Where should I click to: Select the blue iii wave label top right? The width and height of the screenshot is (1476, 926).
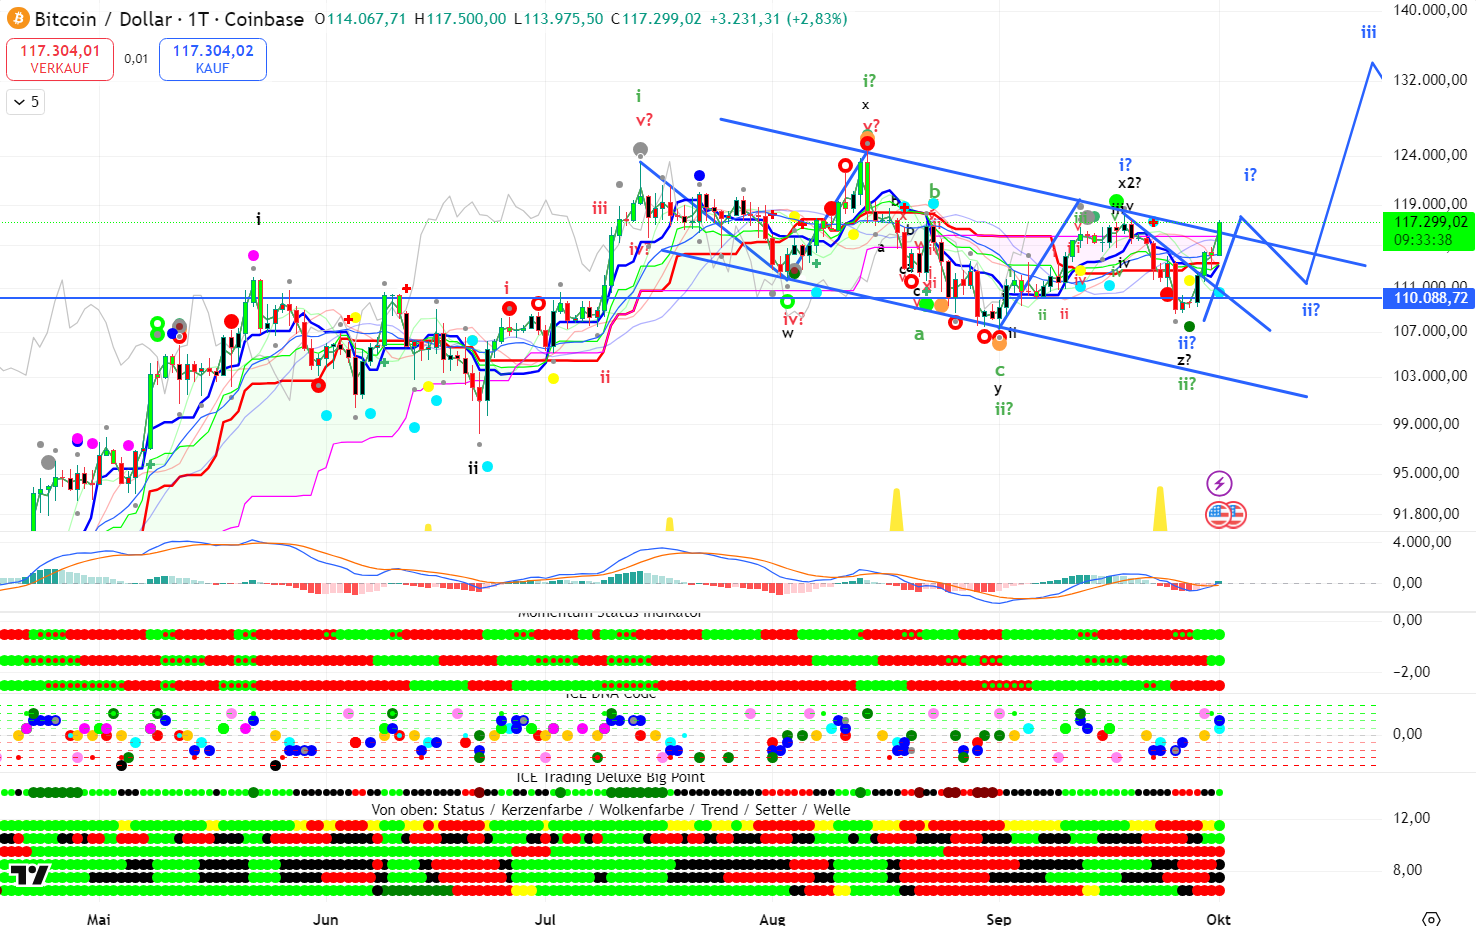click(1368, 33)
